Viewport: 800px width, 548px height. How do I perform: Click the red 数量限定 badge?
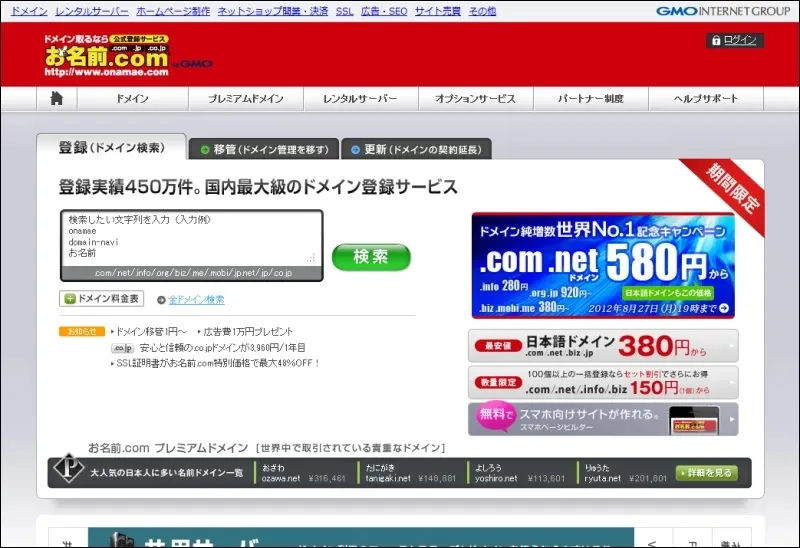click(x=498, y=382)
